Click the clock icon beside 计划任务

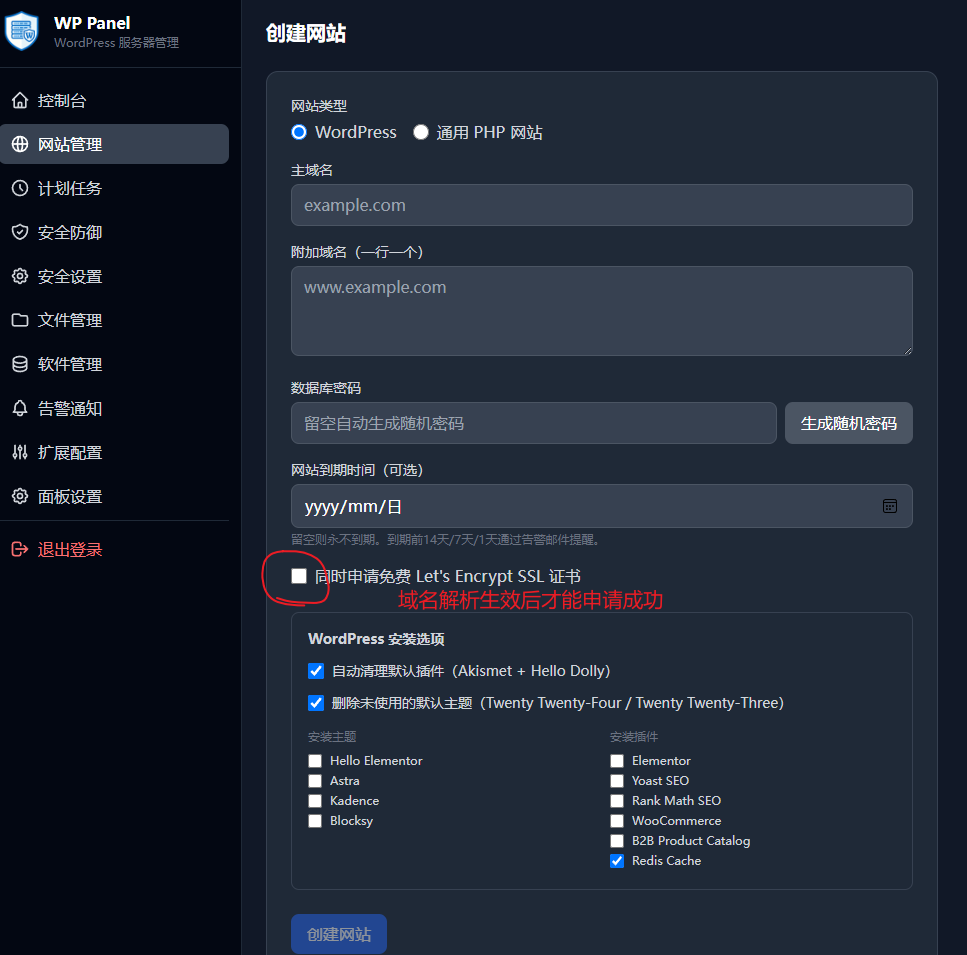pyautogui.click(x=20, y=188)
